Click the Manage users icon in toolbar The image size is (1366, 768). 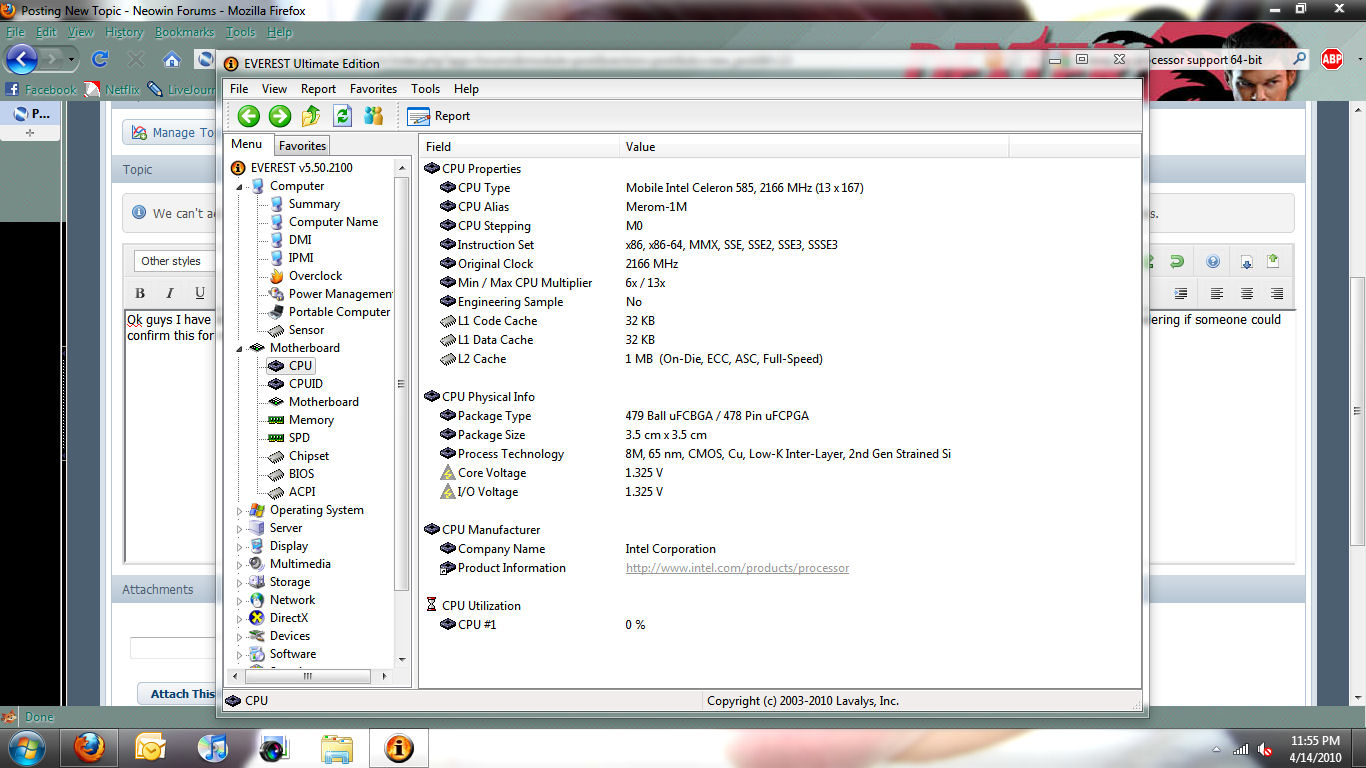click(x=373, y=116)
